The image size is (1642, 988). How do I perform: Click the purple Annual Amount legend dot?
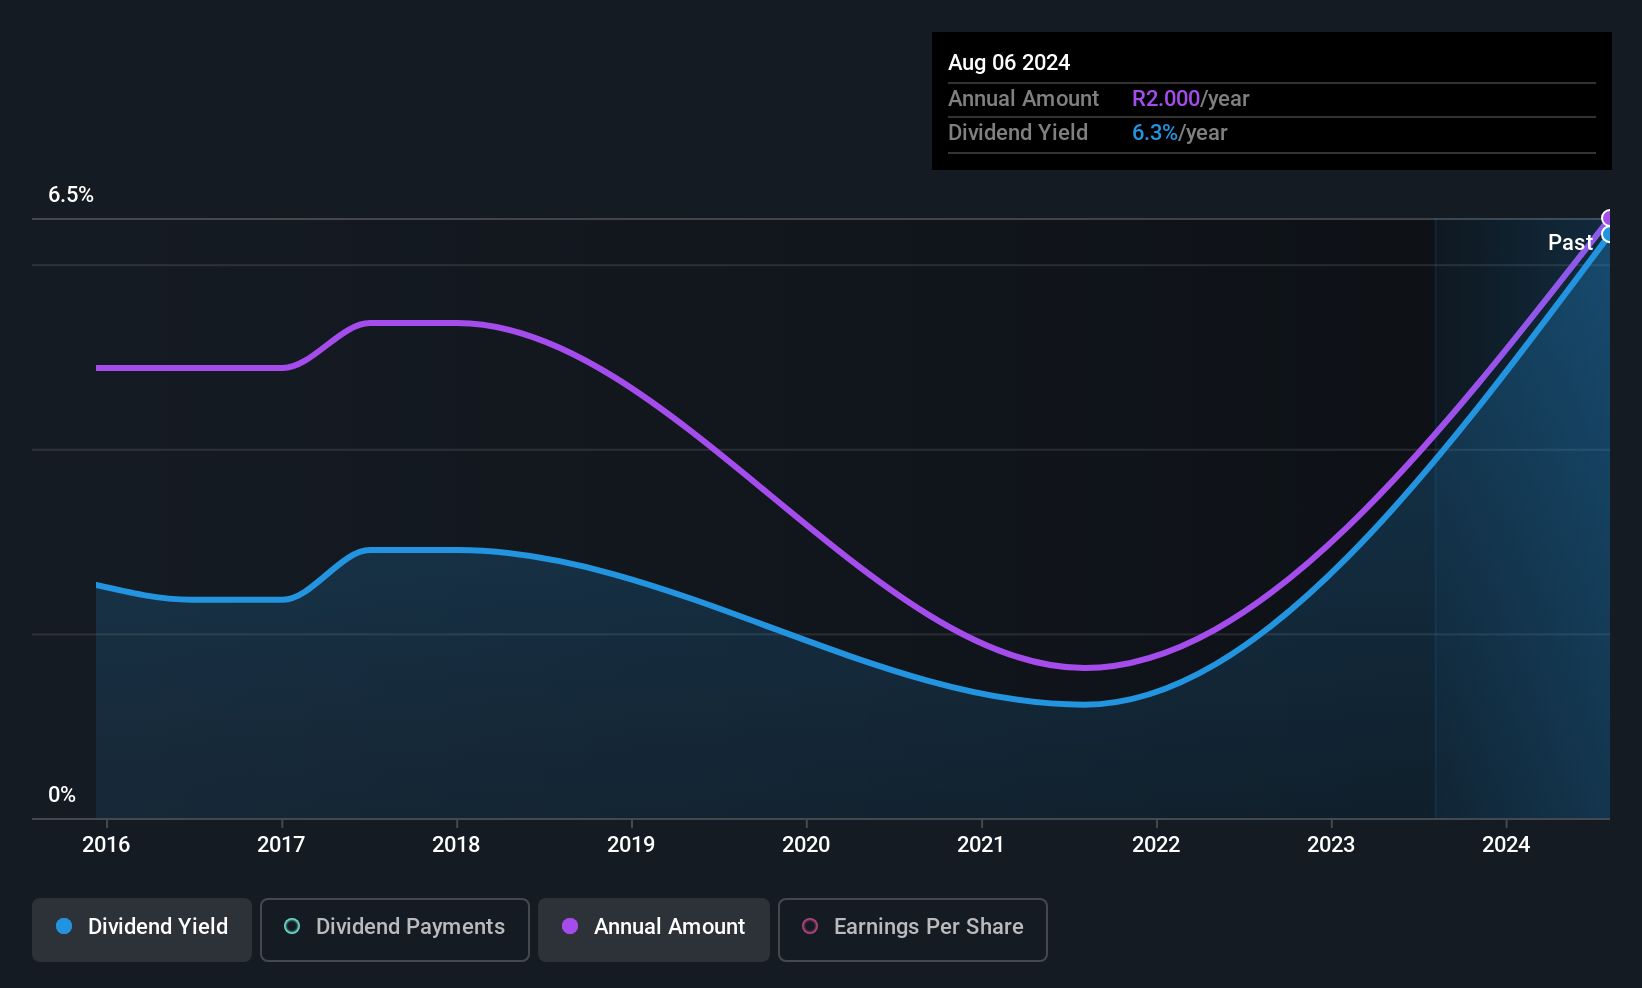pyautogui.click(x=570, y=926)
